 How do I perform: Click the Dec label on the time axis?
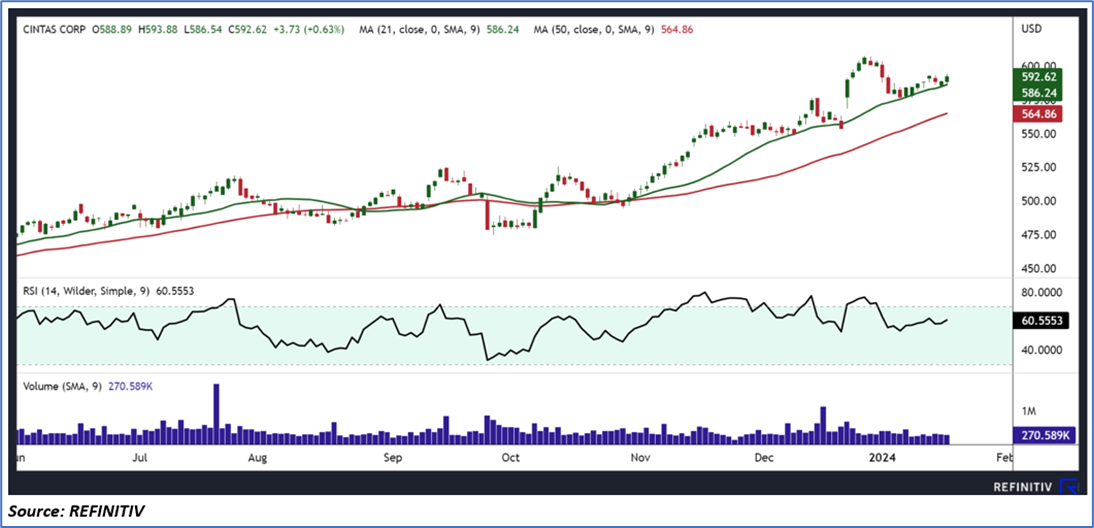tap(765, 458)
